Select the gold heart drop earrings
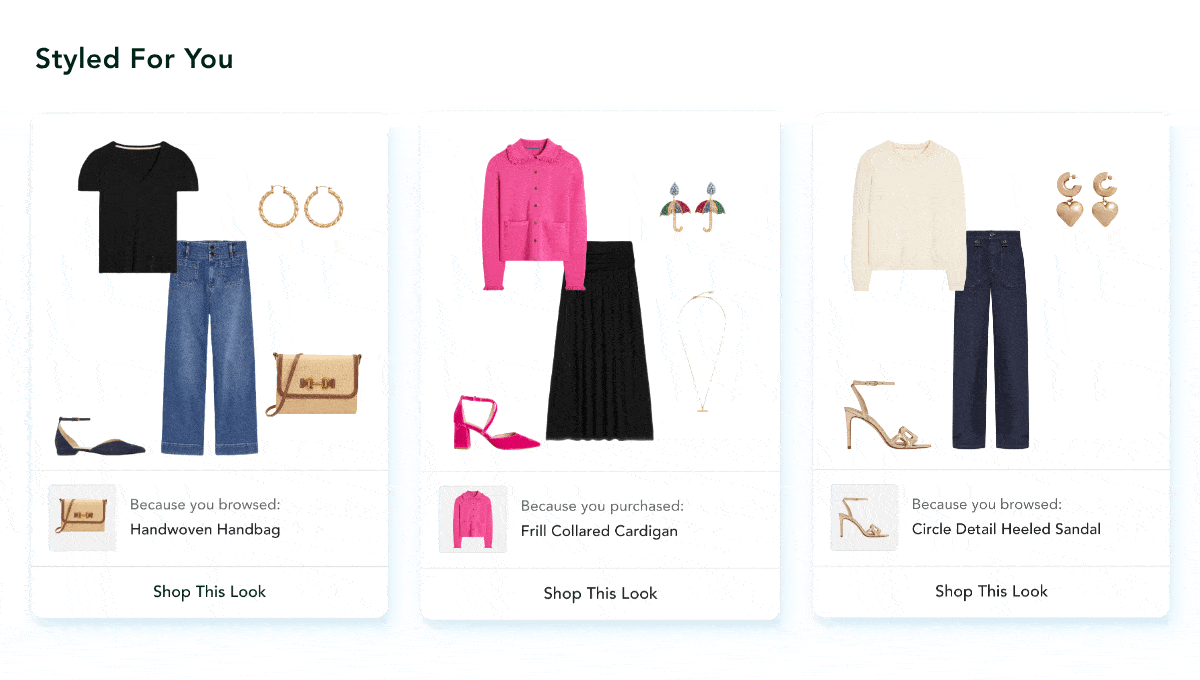1200x680 pixels. click(x=1088, y=199)
